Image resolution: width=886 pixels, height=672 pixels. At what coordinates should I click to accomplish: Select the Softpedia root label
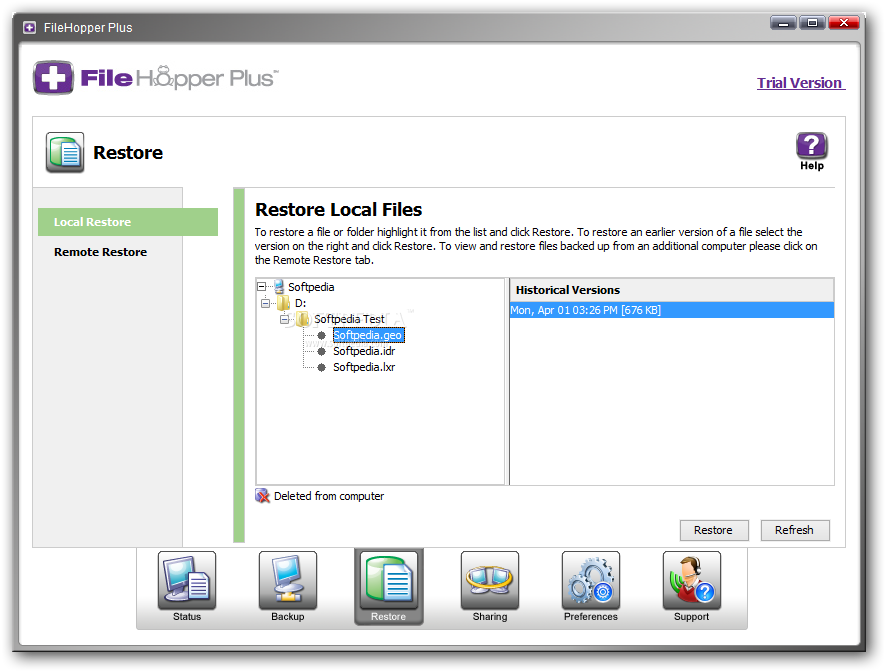(x=311, y=287)
